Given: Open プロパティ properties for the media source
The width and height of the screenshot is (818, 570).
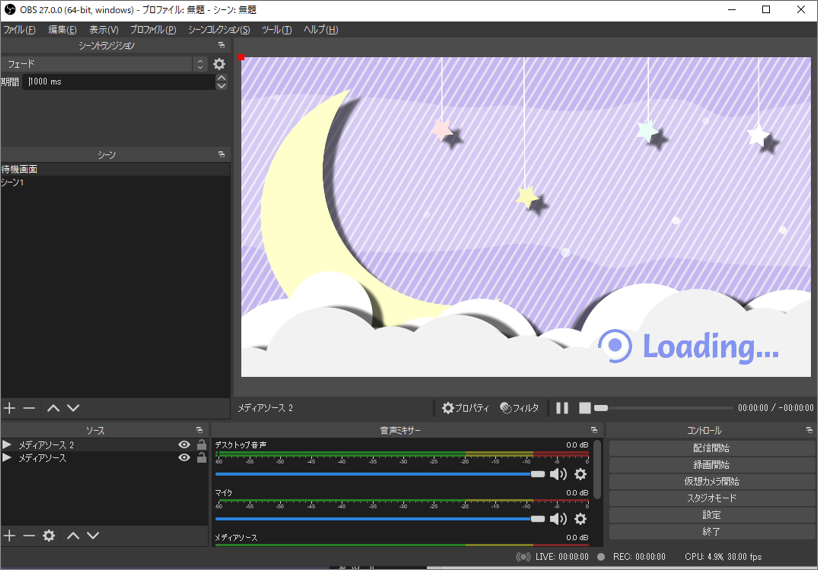Looking at the screenshot, I should (466, 408).
